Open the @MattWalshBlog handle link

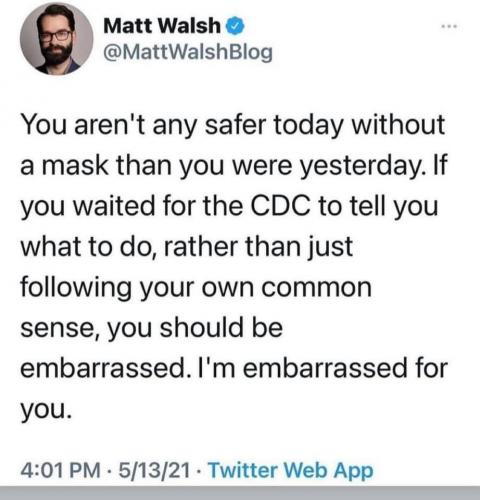(x=188, y=52)
